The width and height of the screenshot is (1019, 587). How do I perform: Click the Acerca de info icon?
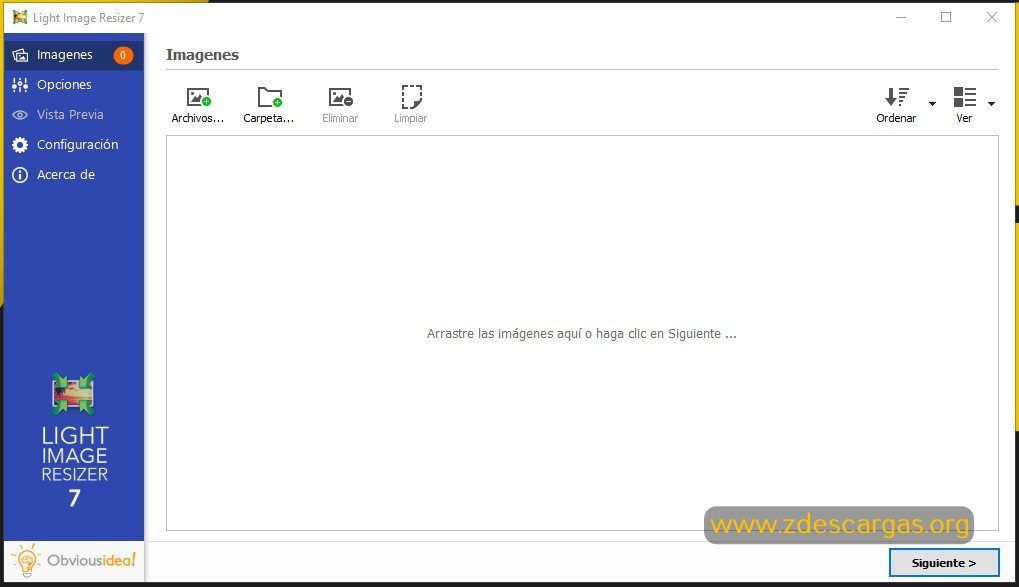20,175
